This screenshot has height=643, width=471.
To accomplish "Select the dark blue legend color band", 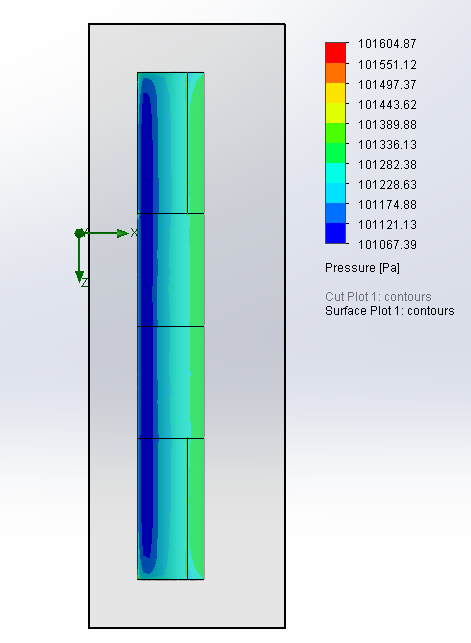I will (335, 233).
